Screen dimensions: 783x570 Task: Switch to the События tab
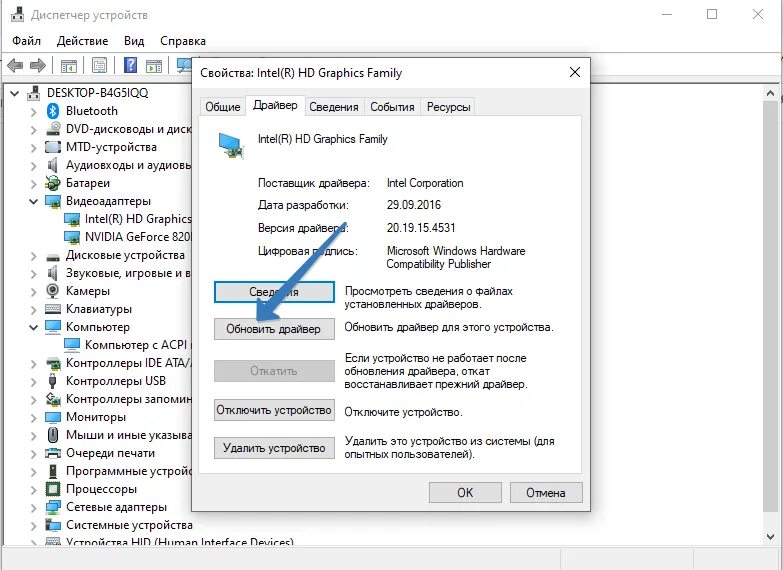coord(392,107)
